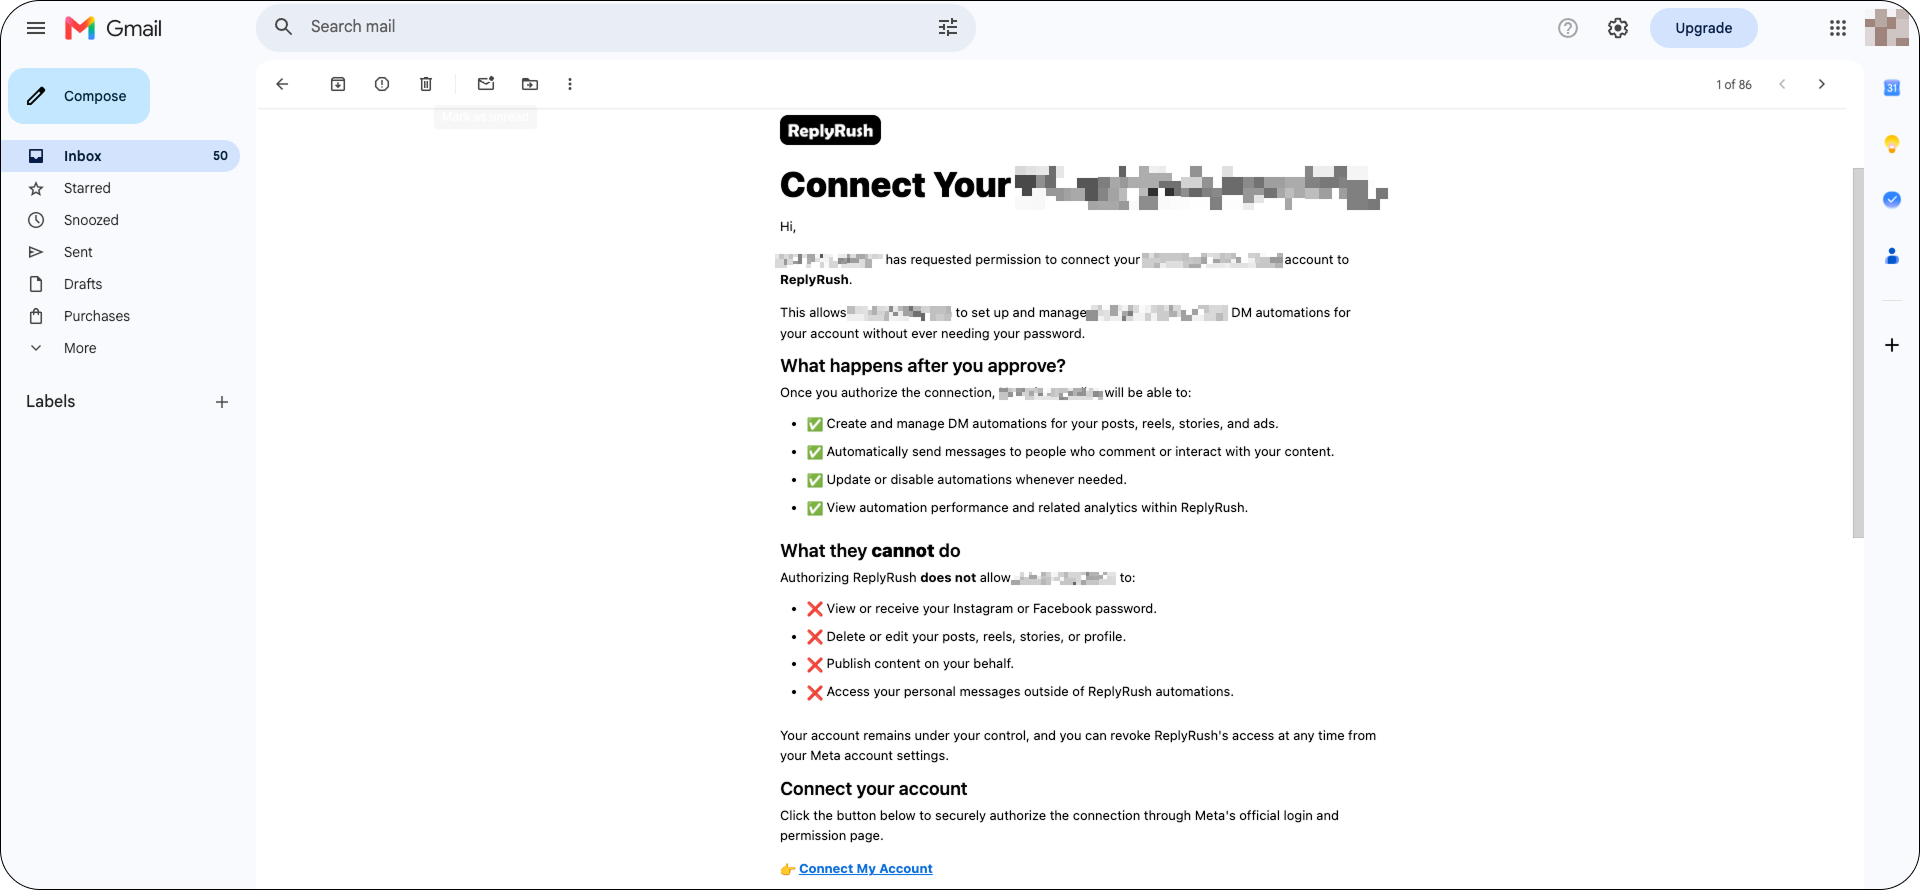Open the Drafts folder
Viewport: 1920px width, 890px height.
pyautogui.click(x=120, y=284)
